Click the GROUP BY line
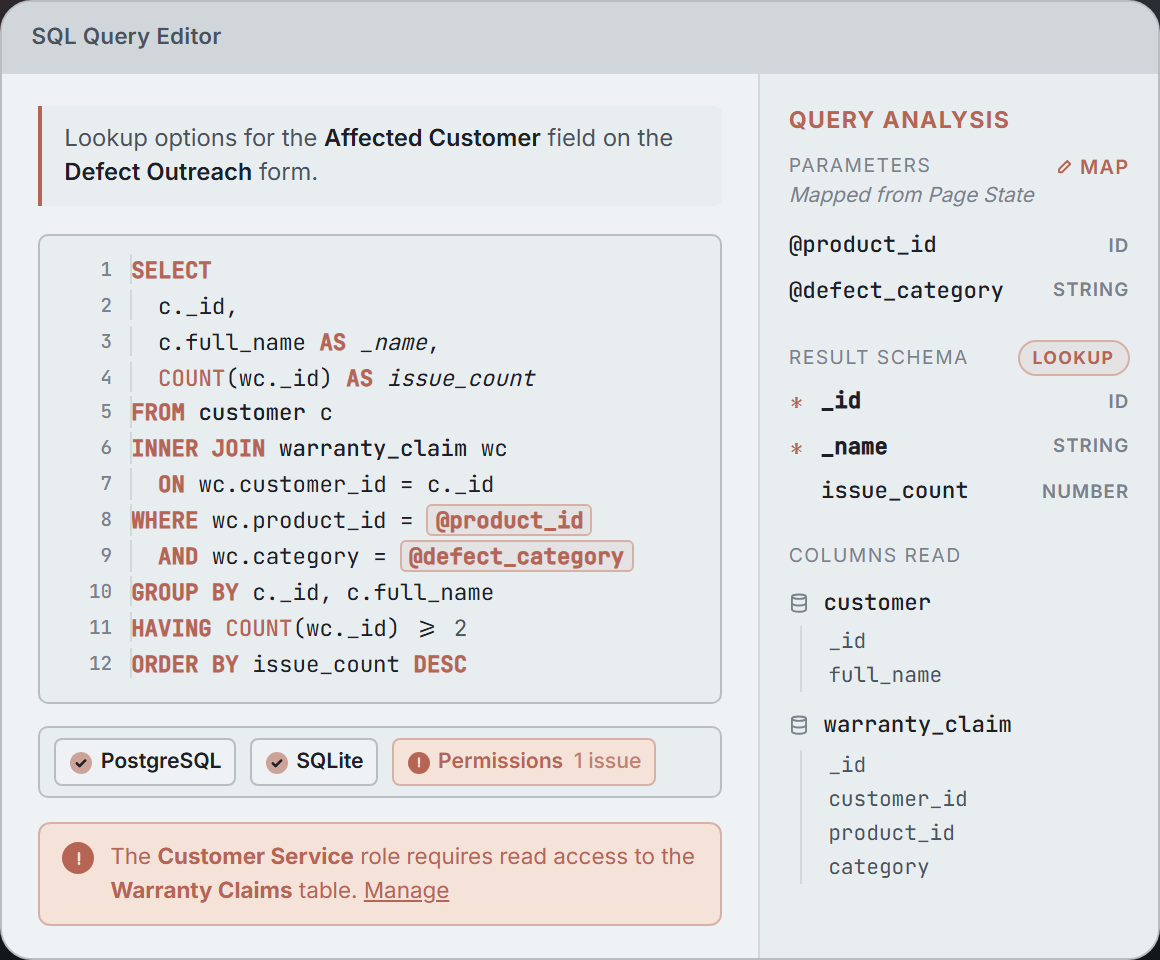 tap(312, 592)
